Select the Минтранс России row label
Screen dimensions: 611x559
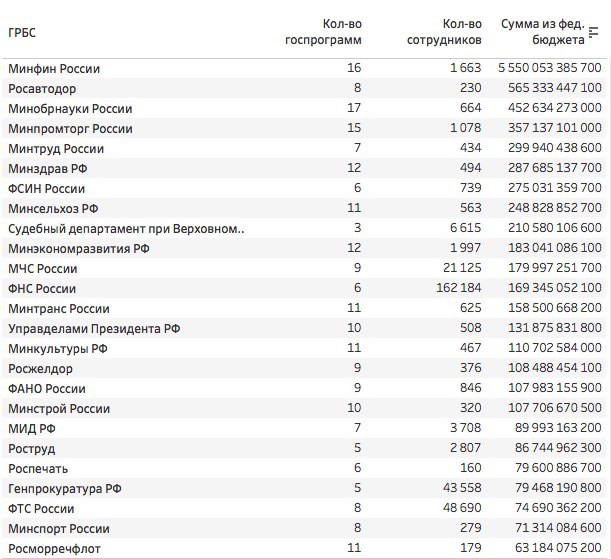click(59, 309)
